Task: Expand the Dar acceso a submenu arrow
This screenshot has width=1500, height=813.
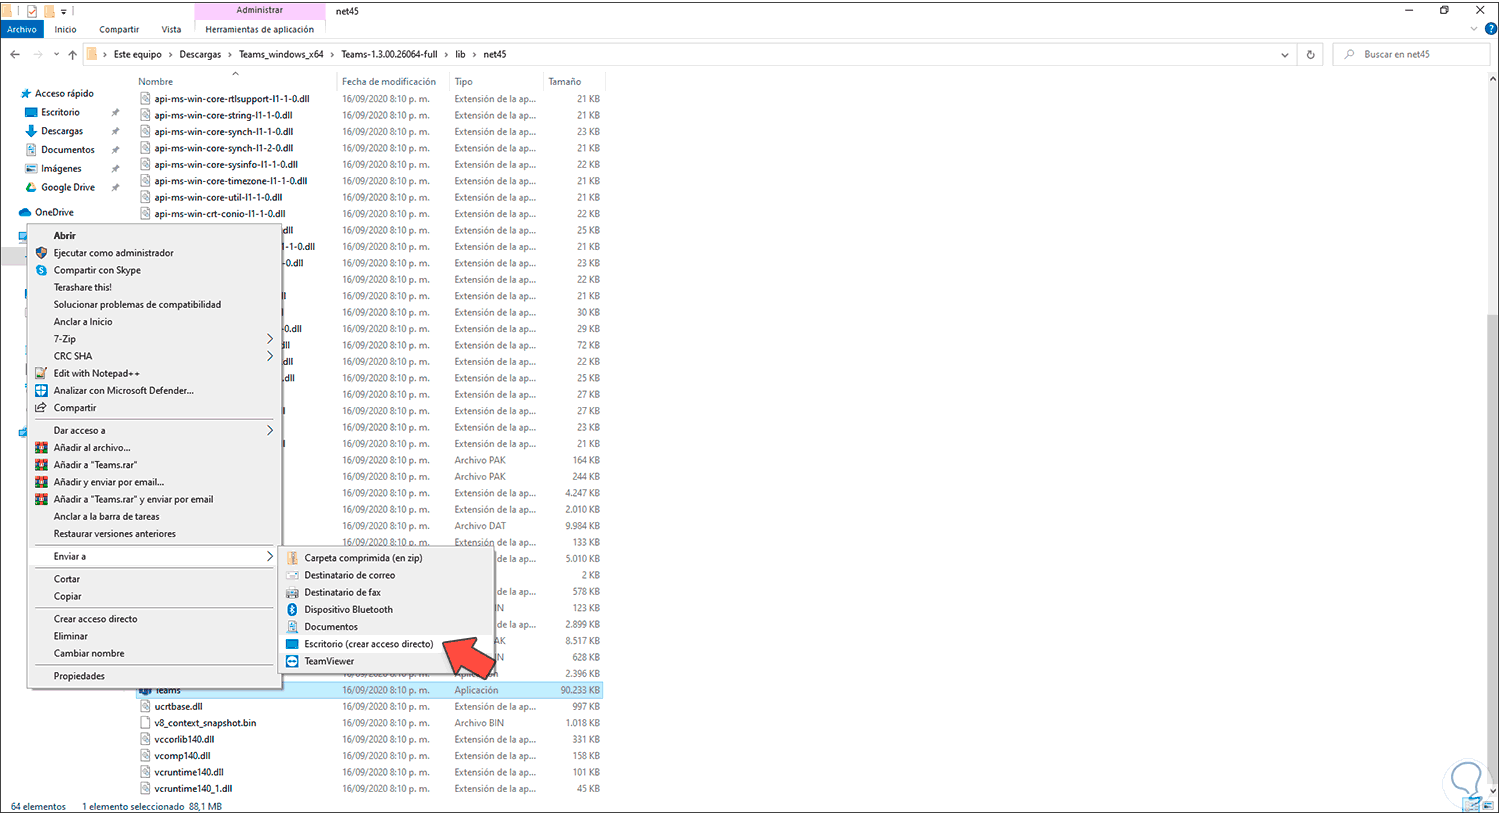Action: click(x=270, y=431)
